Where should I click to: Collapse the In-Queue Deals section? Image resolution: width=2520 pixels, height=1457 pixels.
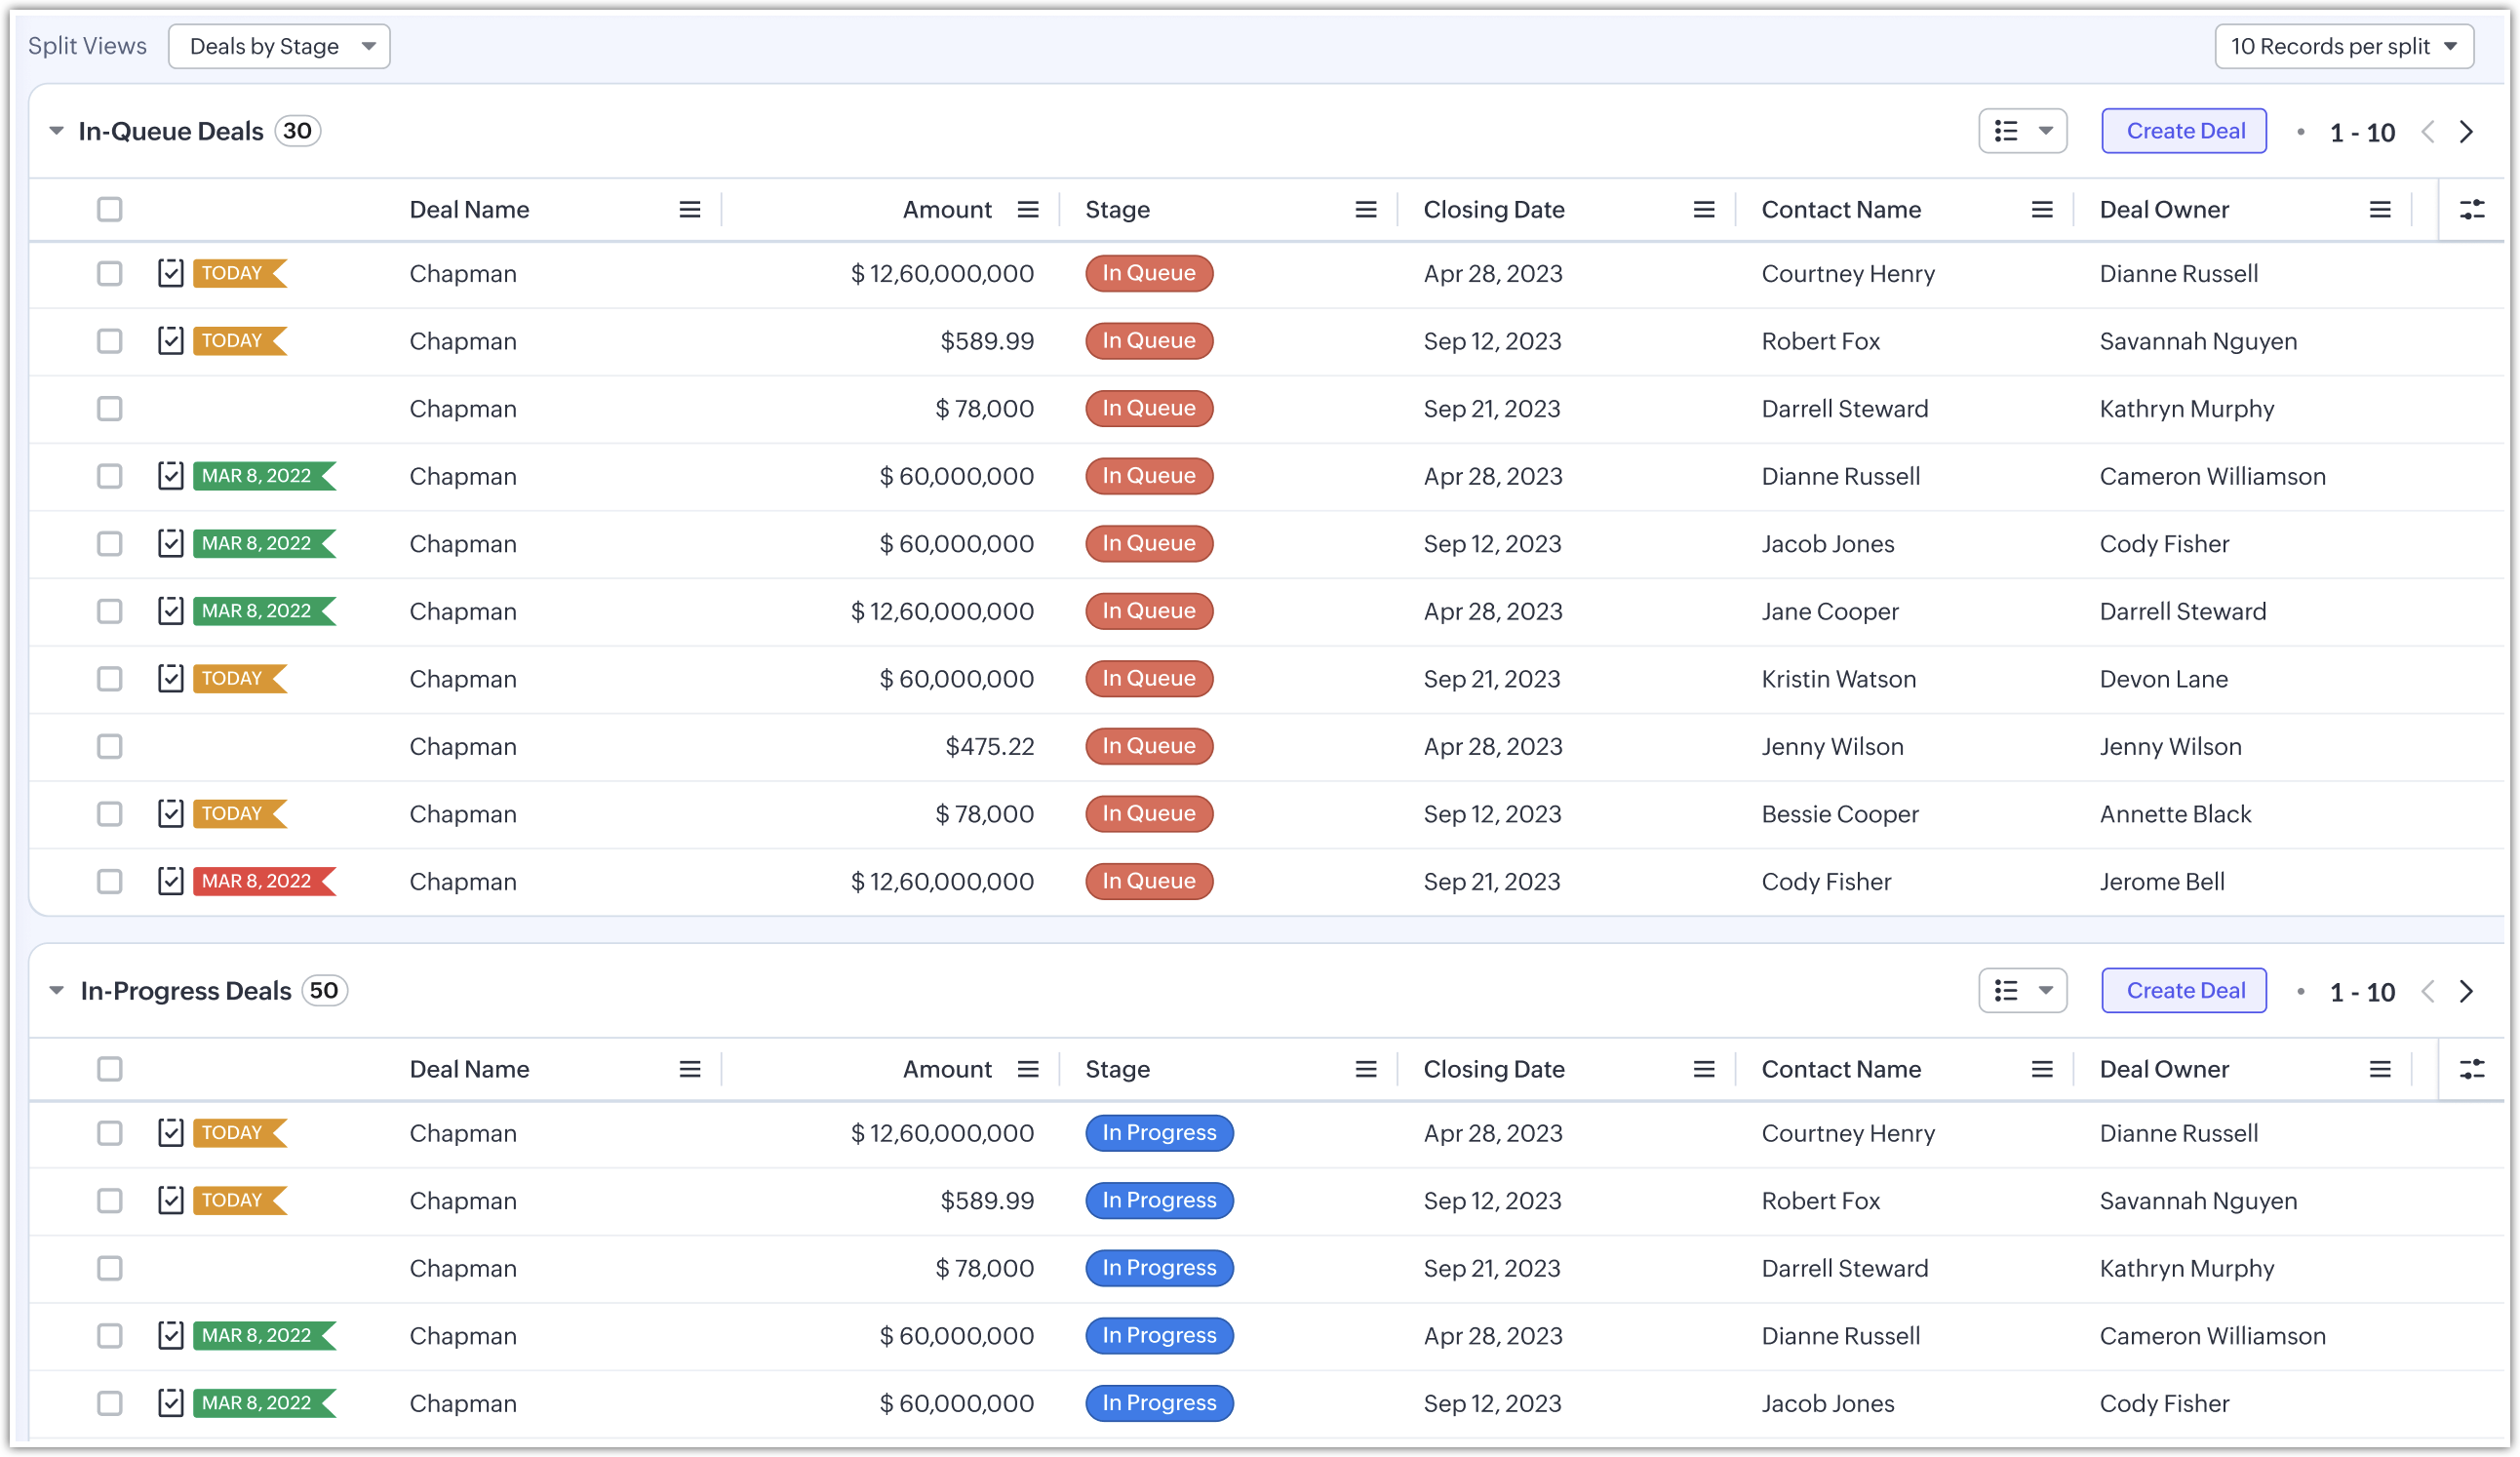point(57,131)
